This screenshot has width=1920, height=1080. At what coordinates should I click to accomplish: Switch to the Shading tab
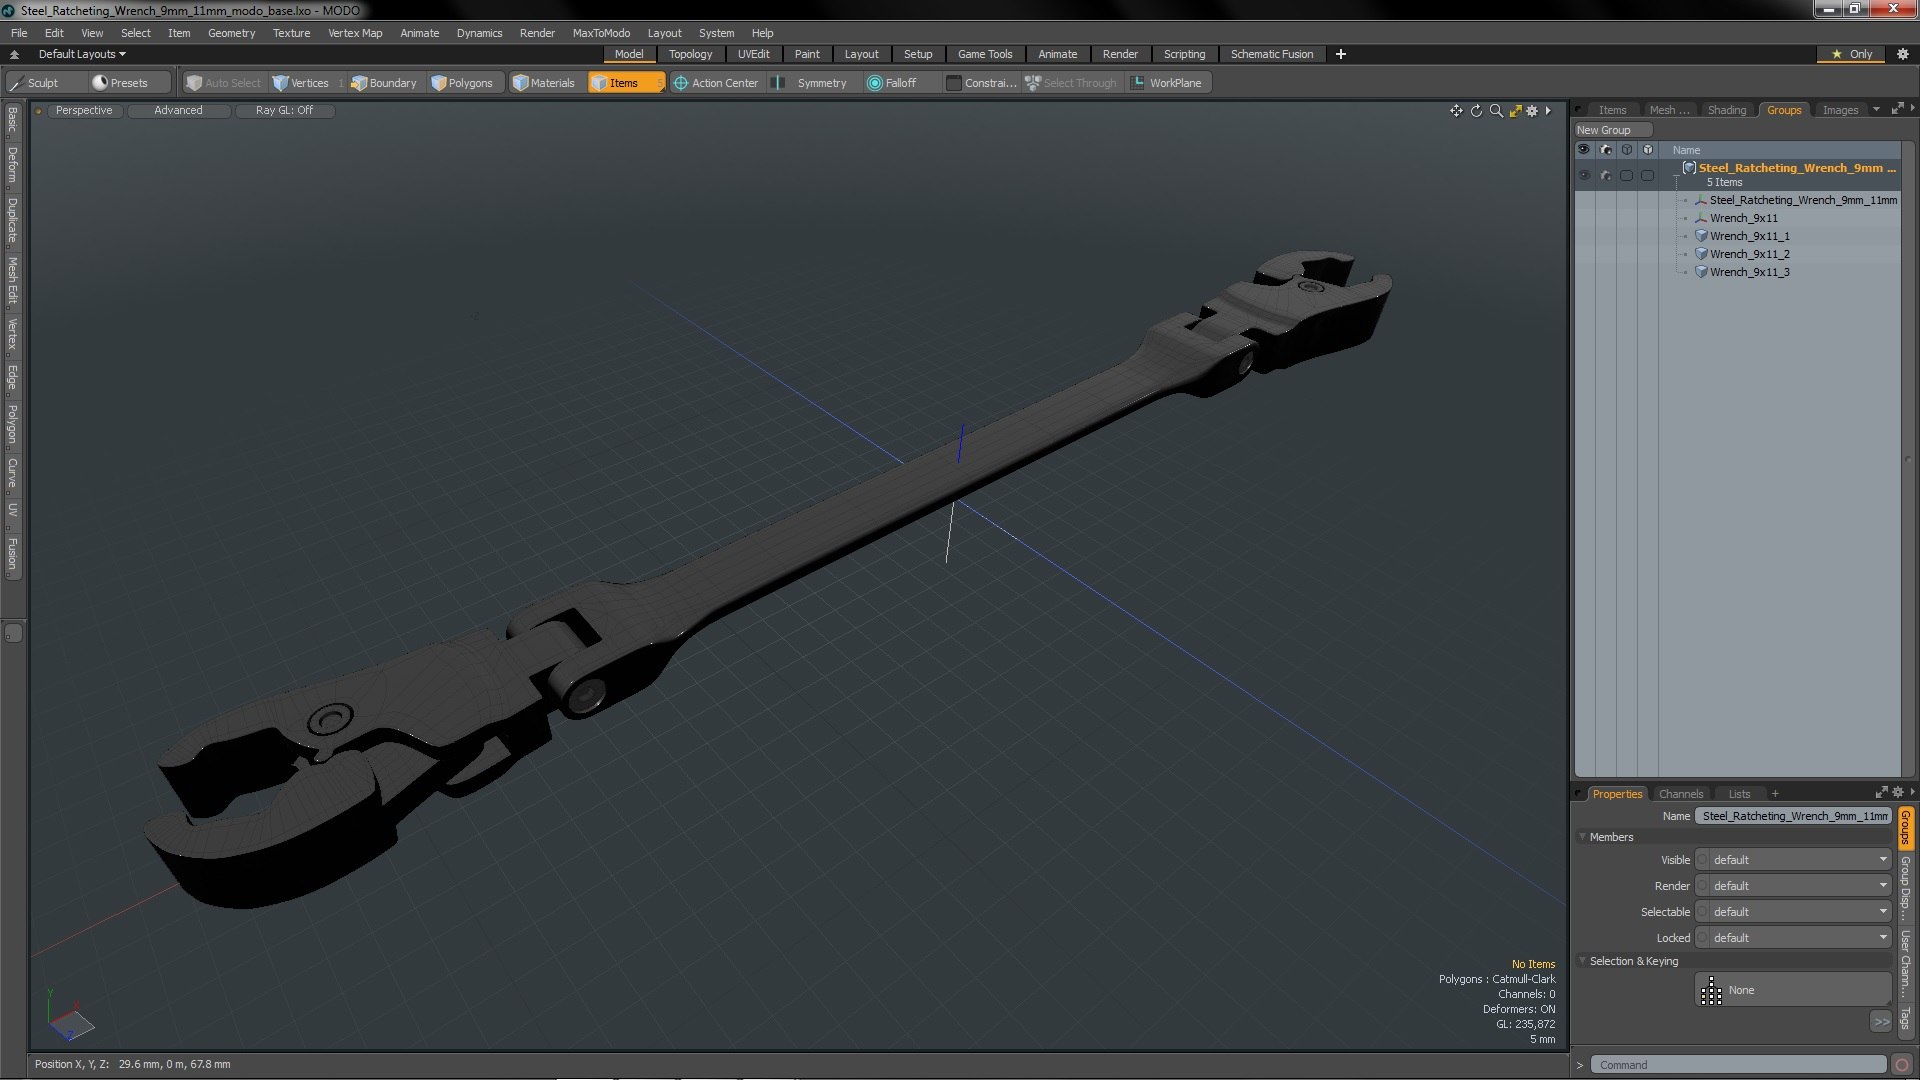point(1726,110)
